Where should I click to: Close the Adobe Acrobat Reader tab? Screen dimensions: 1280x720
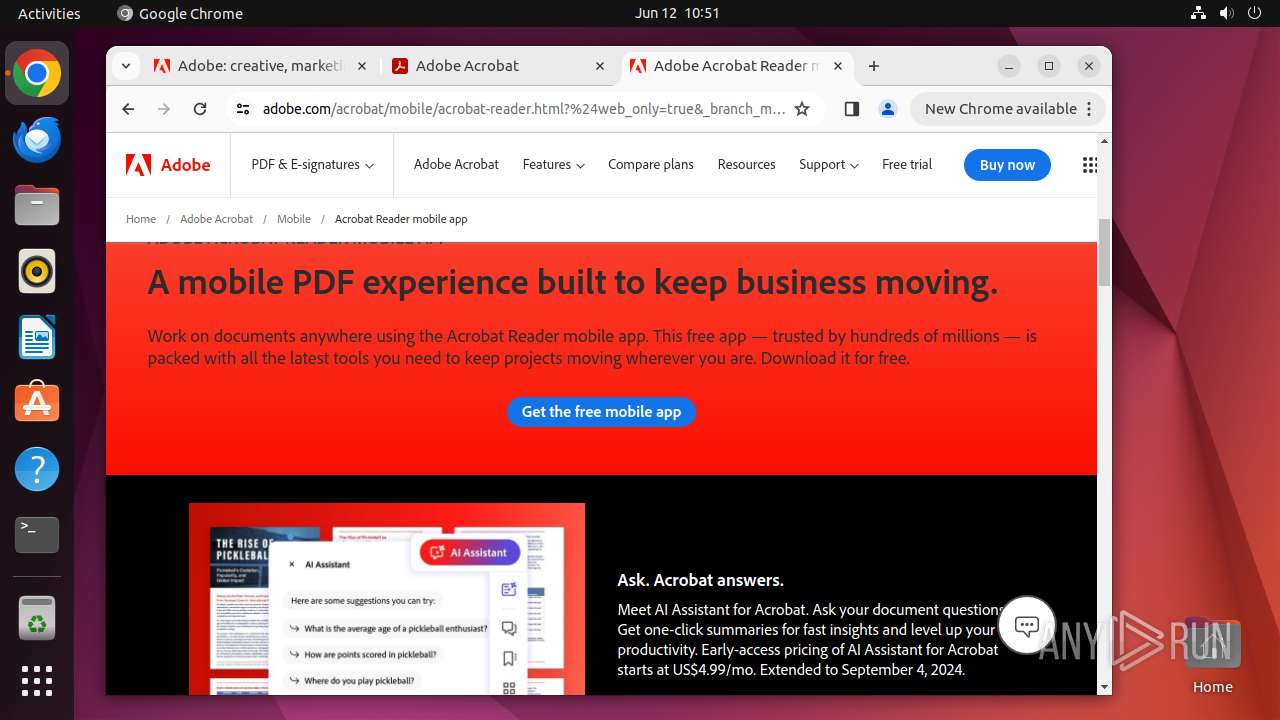pos(838,66)
